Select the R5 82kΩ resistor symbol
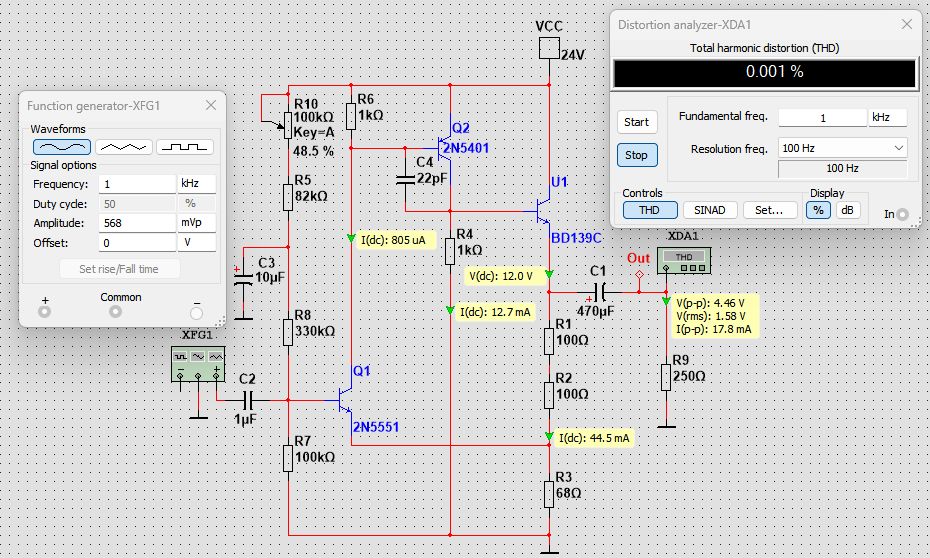 288,197
